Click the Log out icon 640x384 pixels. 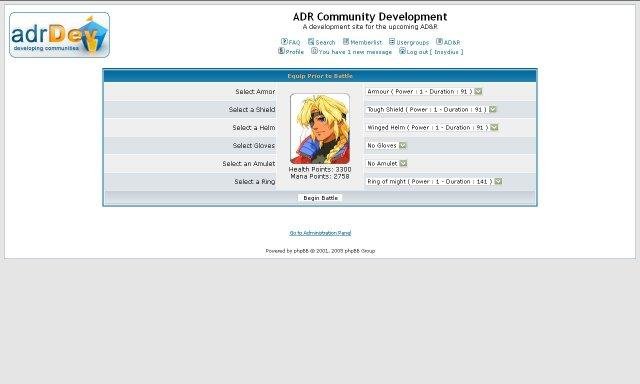[402, 51]
